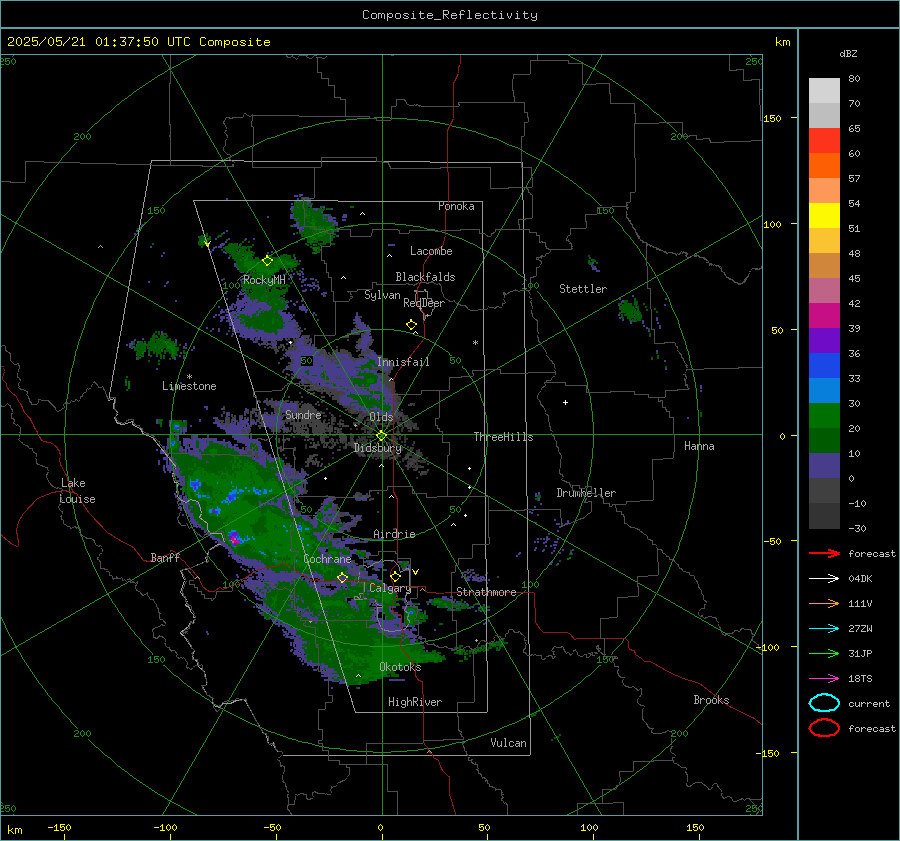Click the Strathmore town label

pyautogui.click(x=486, y=592)
